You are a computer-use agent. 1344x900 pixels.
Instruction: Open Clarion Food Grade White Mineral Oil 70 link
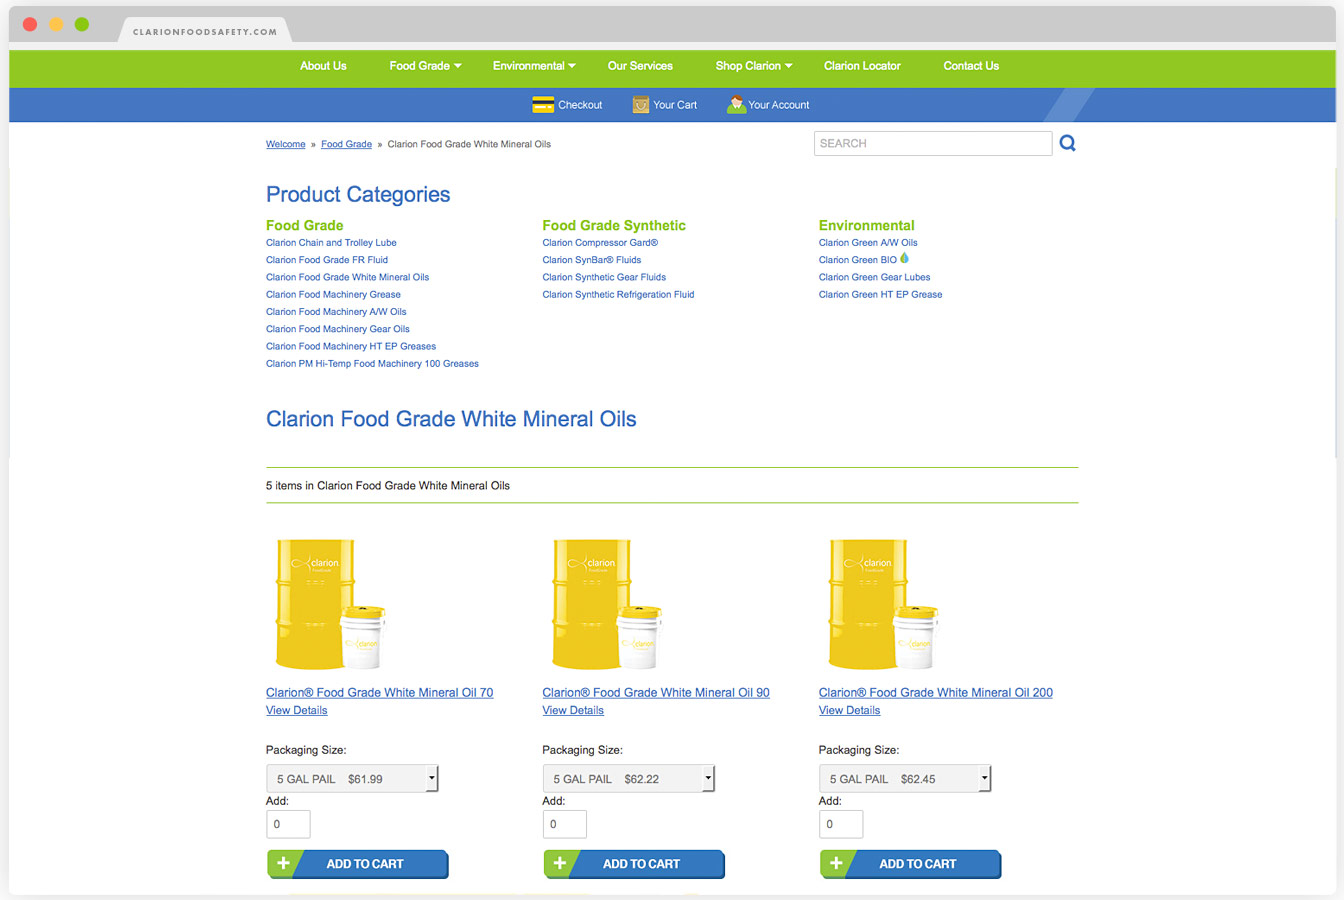379,692
